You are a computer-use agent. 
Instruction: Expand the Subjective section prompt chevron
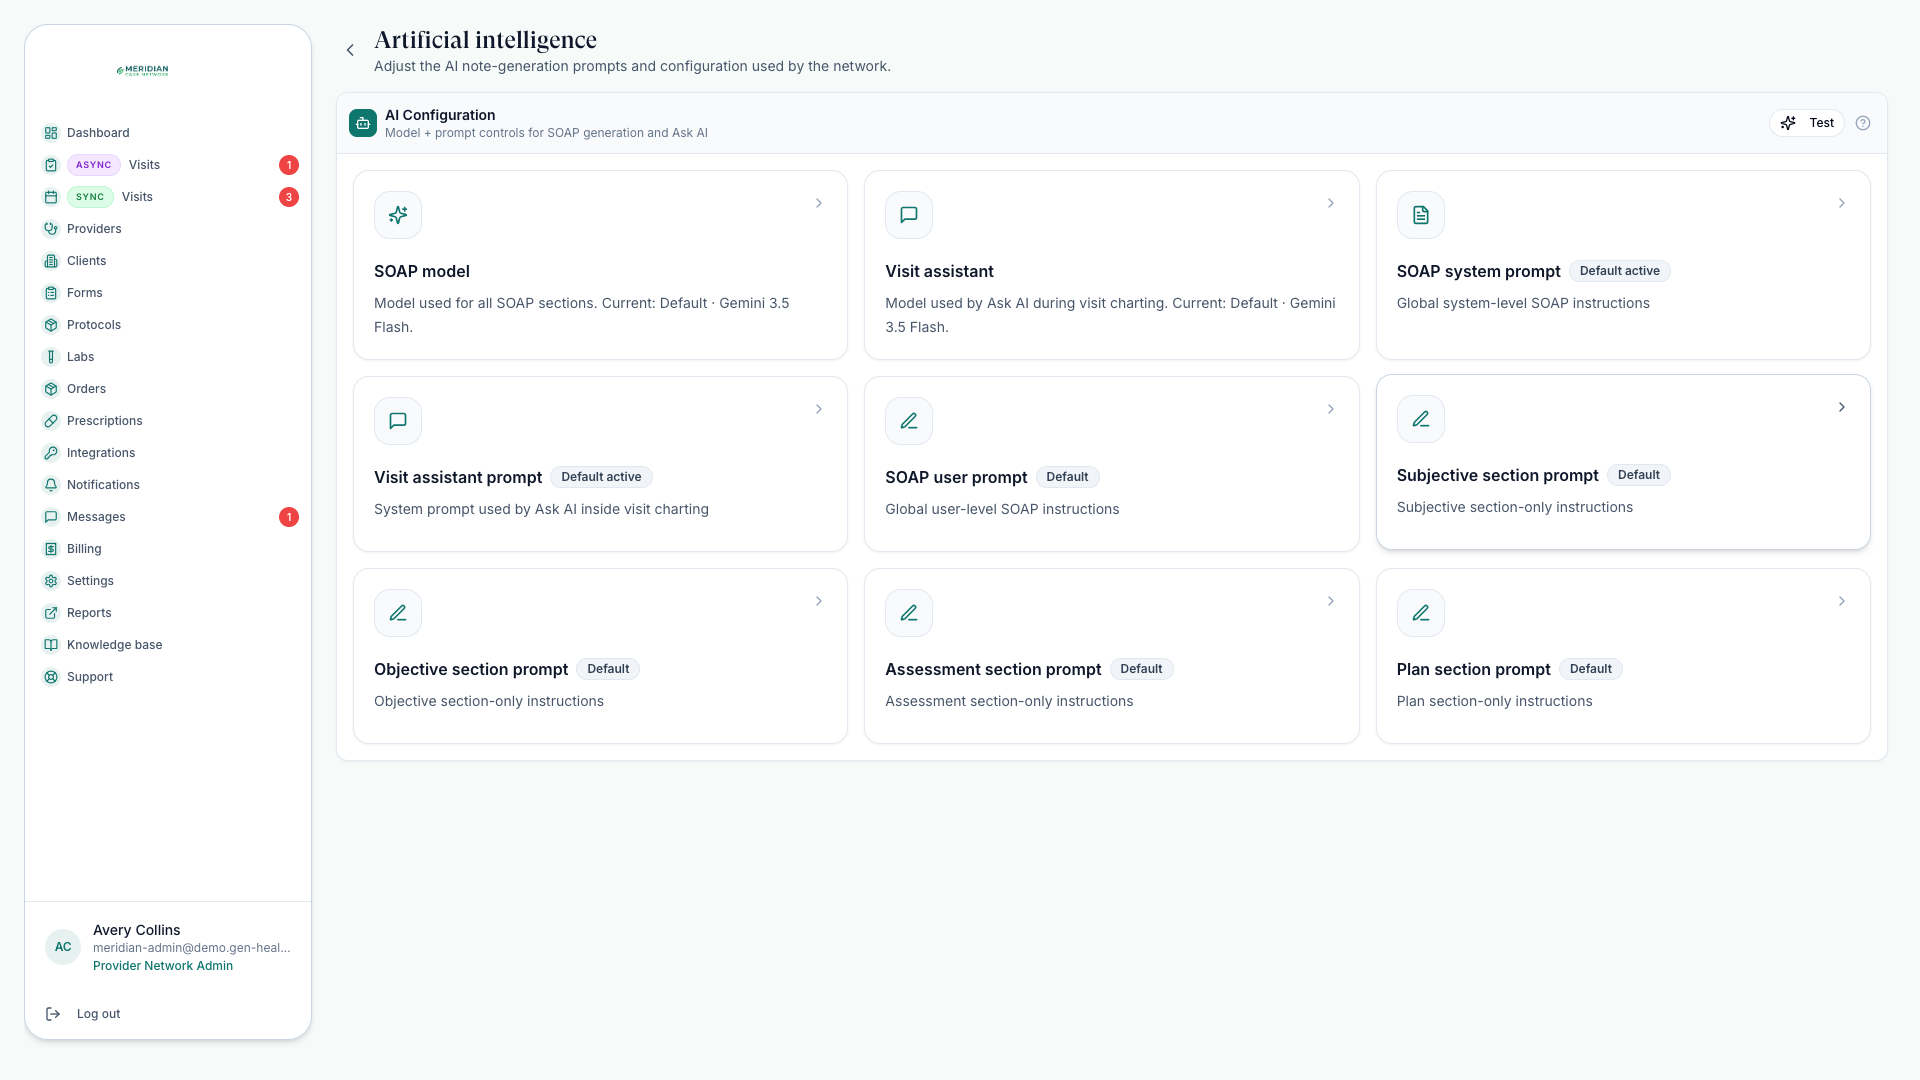coord(1842,407)
